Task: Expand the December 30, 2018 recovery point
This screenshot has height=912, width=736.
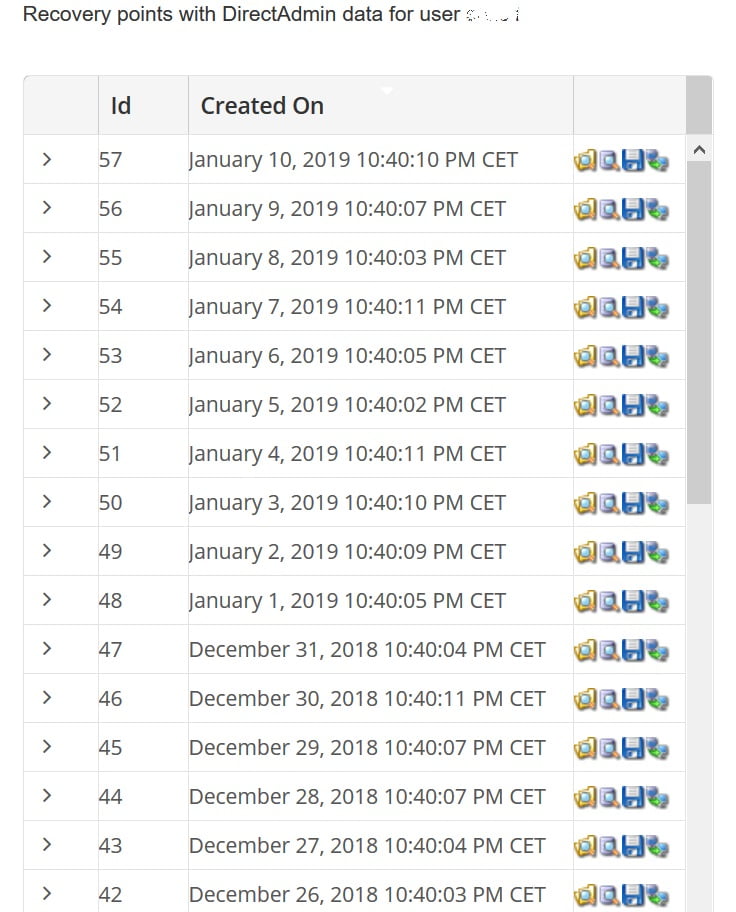Action: pyautogui.click(x=47, y=698)
